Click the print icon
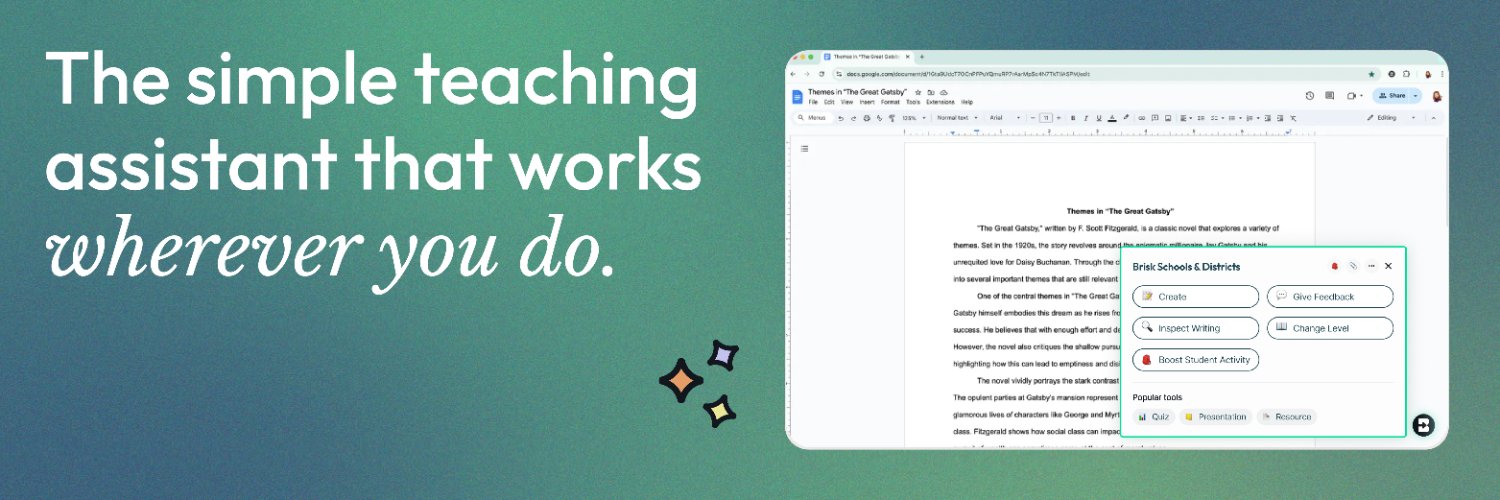The height and width of the screenshot is (500, 1500). coord(866,118)
